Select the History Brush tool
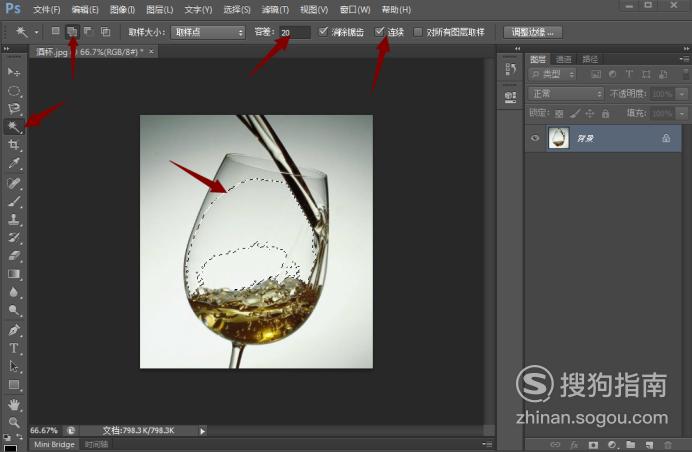This screenshot has height=452, width=692. pos(14,237)
